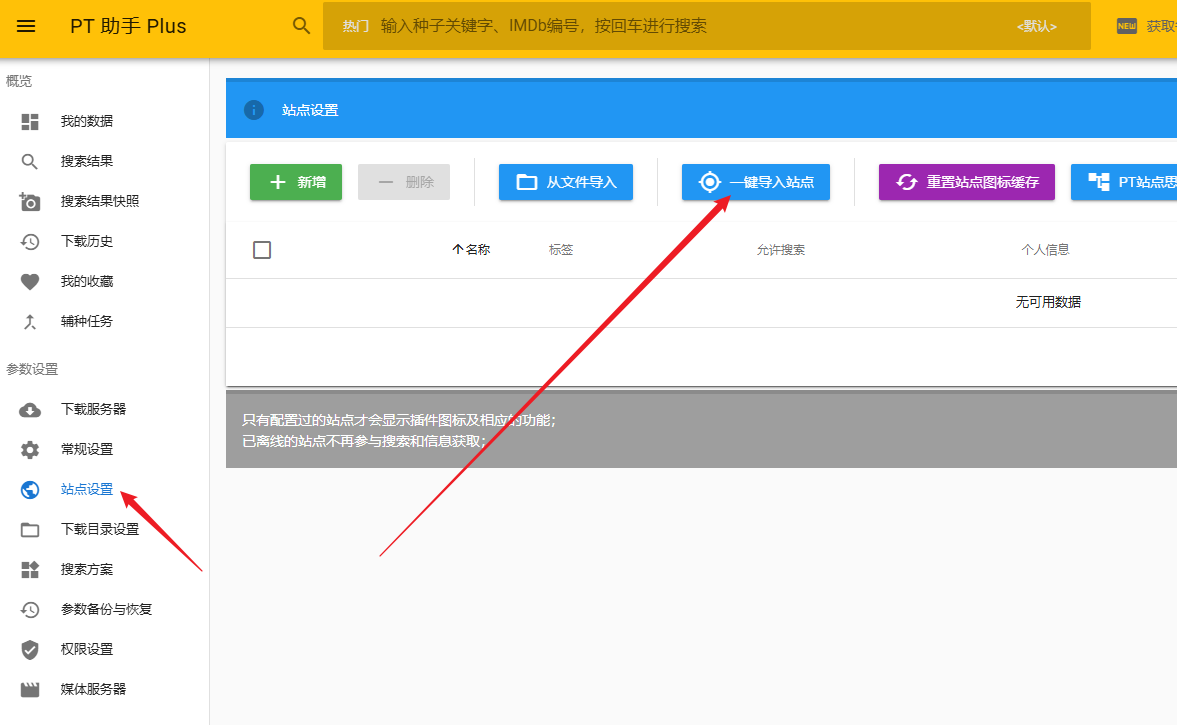
Task: Open 我的数据 dashboard from sidebar
Action: (86, 121)
